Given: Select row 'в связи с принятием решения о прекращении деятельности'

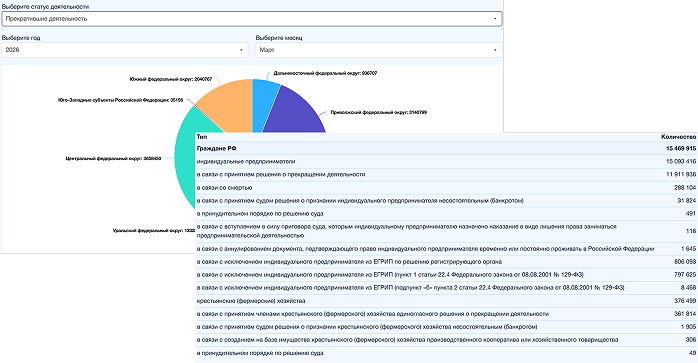Looking at the screenshot, I should click(446, 174).
